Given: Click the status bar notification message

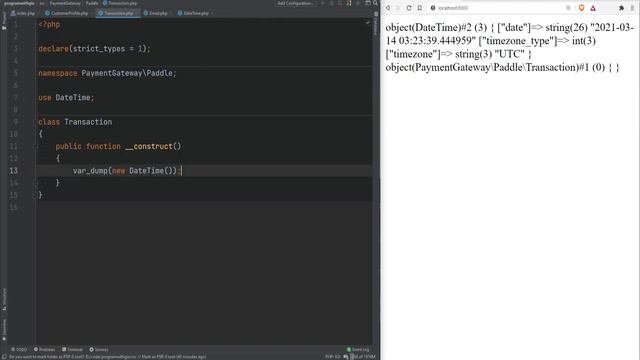Looking at the screenshot, I should (108, 357).
